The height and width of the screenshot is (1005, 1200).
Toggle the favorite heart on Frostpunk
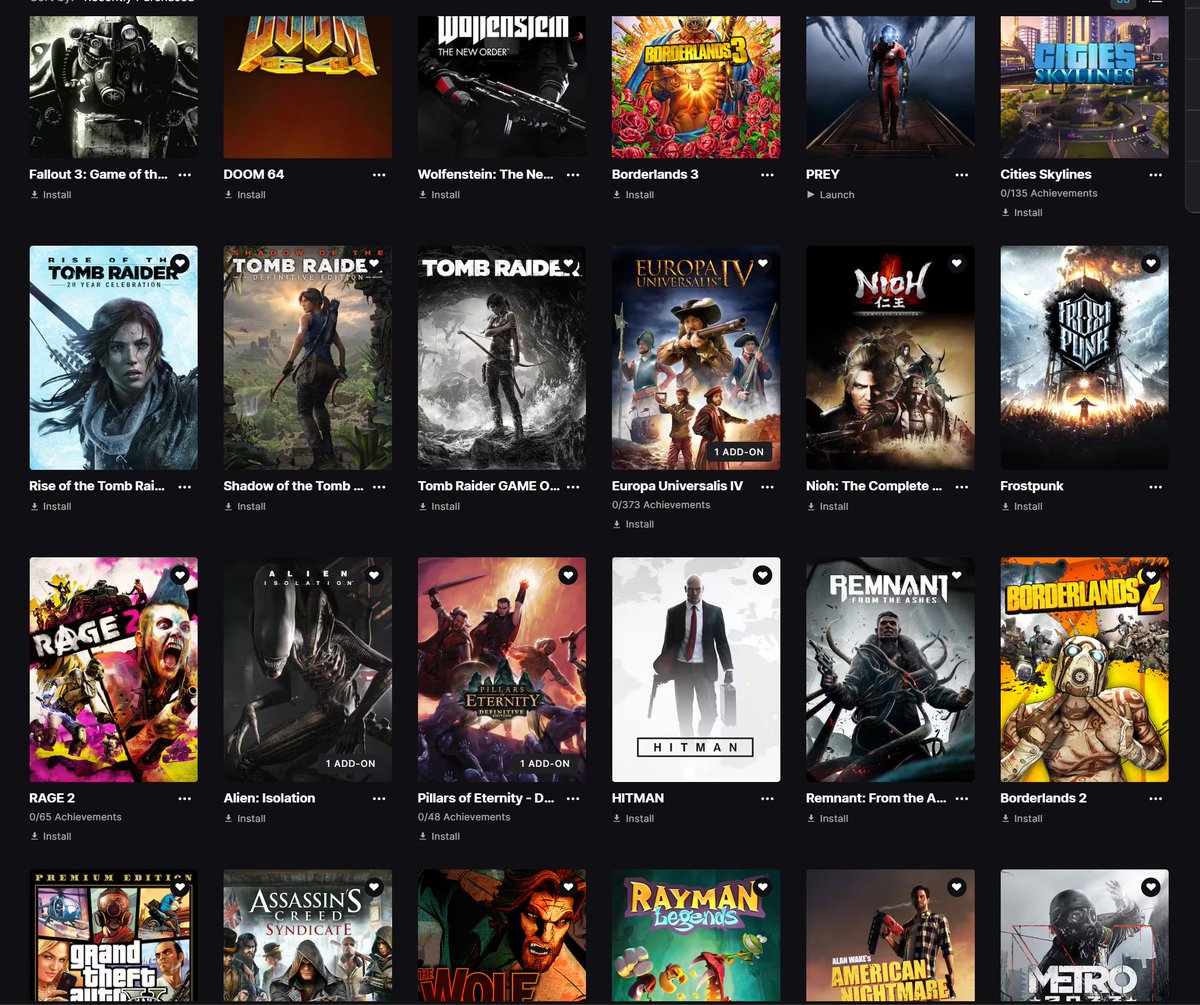[1150, 263]
